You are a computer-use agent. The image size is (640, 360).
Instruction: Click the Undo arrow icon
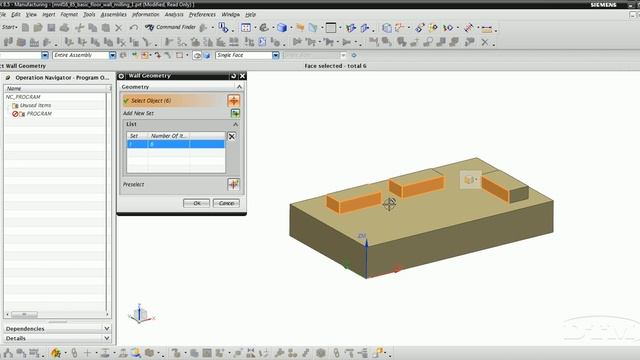click(133, 27)
